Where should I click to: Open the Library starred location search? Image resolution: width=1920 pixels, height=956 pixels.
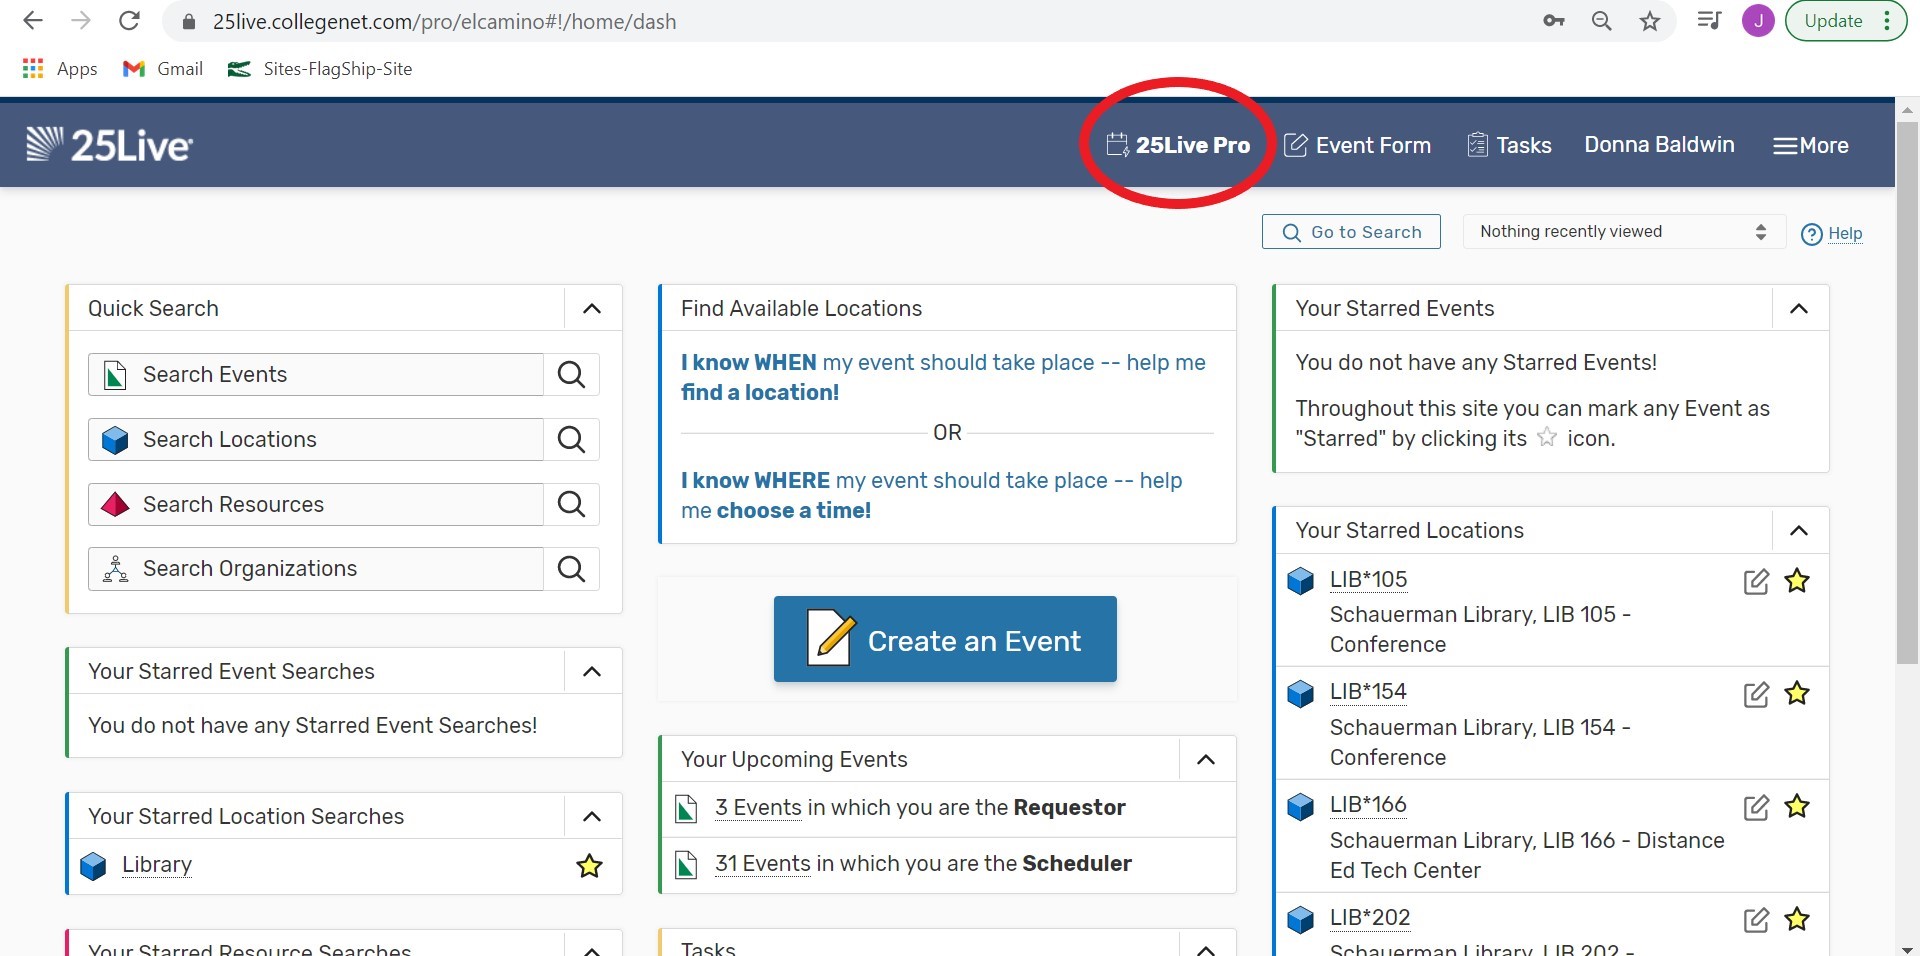click(157, 865)
